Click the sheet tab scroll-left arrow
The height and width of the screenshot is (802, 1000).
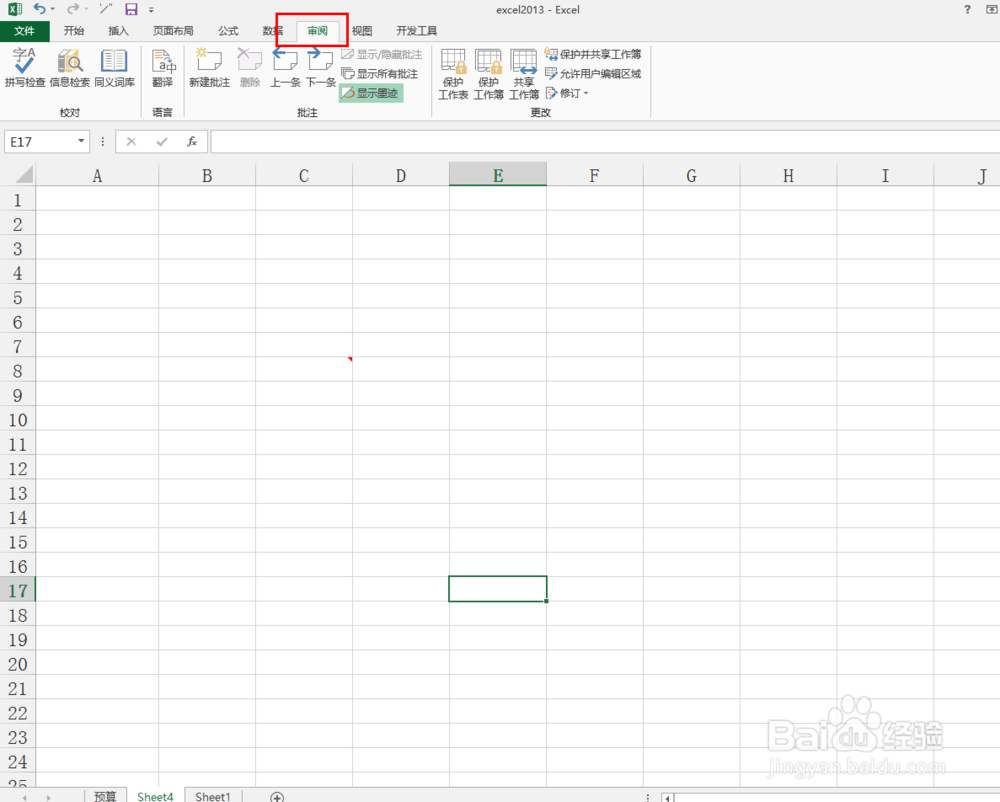click(x=25, y=798)
